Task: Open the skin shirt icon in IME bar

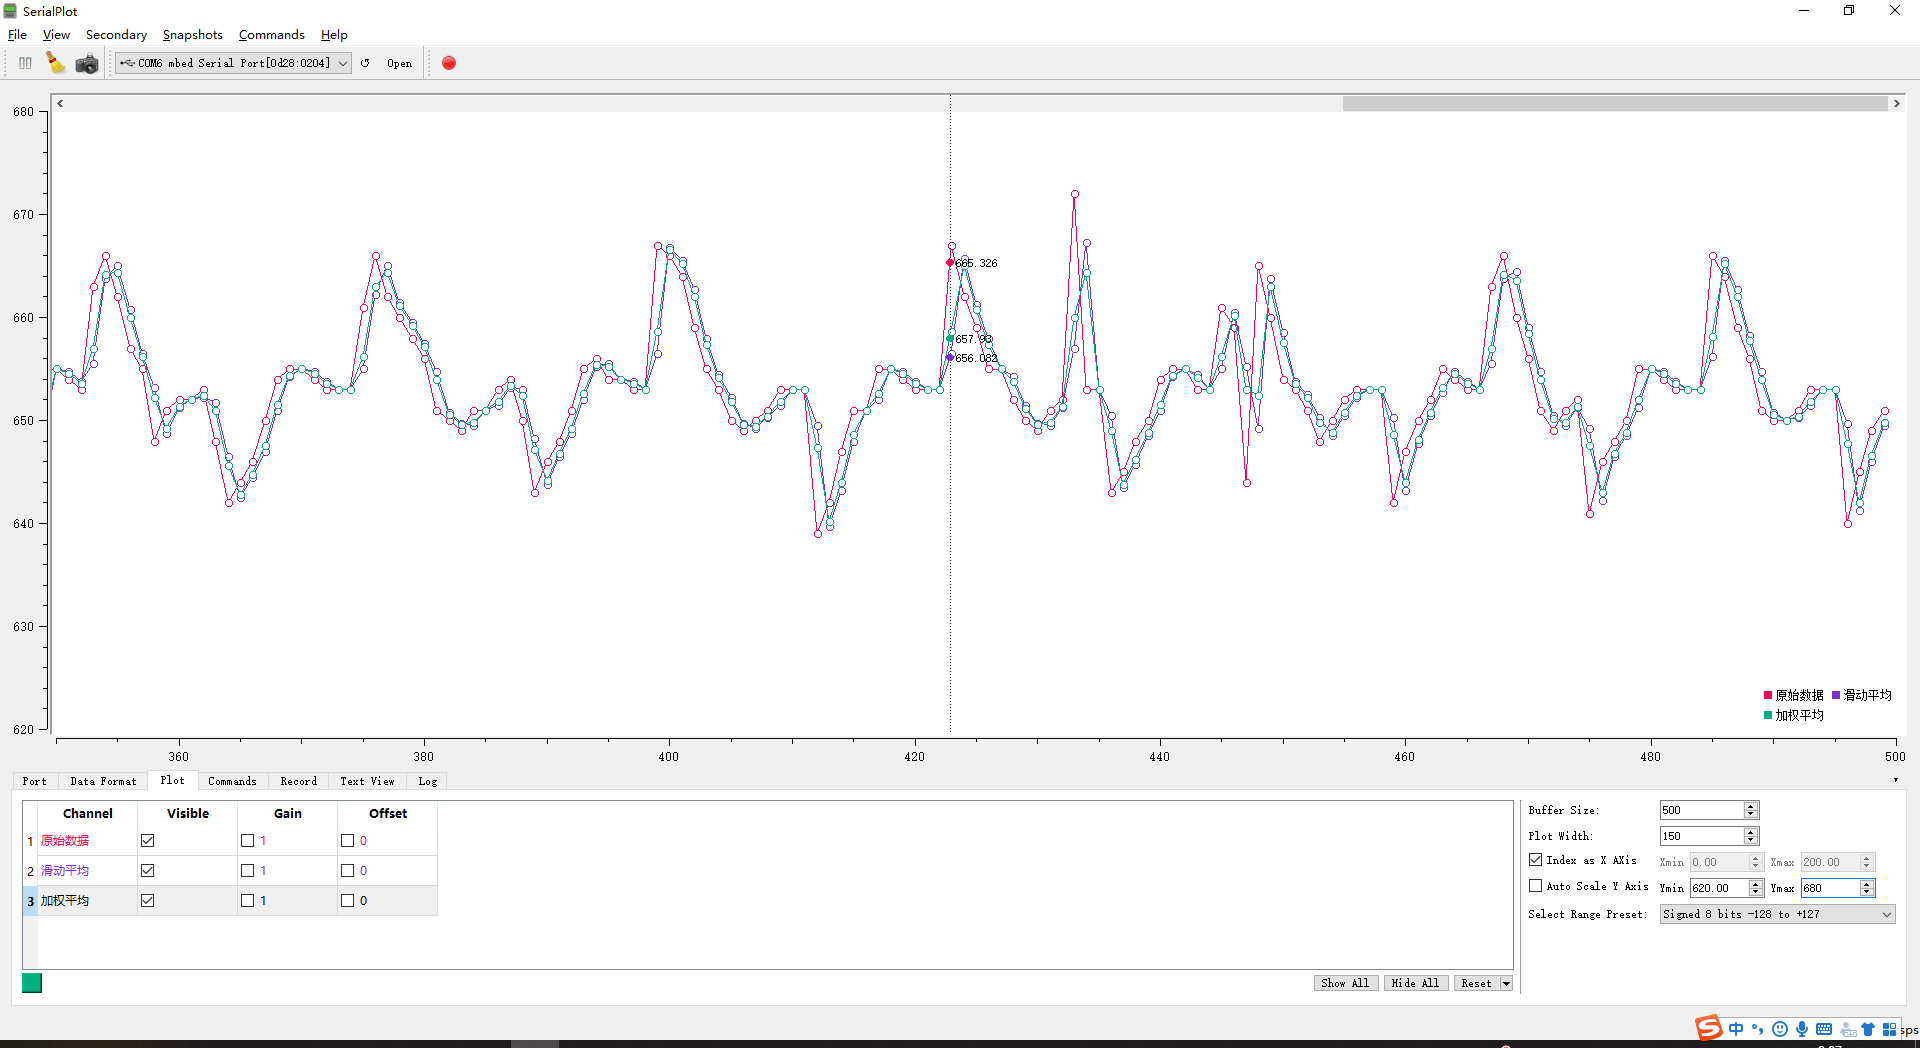Action: tap(1868, 1029)
